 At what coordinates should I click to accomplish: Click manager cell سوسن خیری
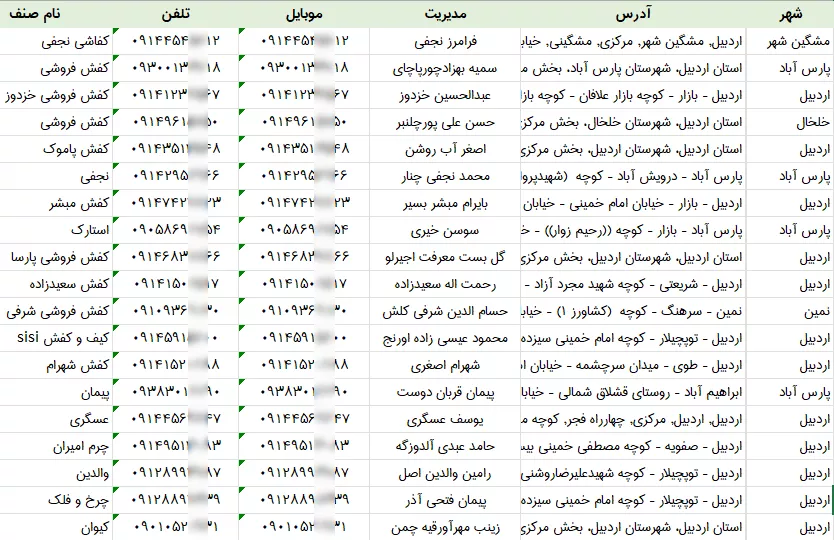[x=445, y=230]
